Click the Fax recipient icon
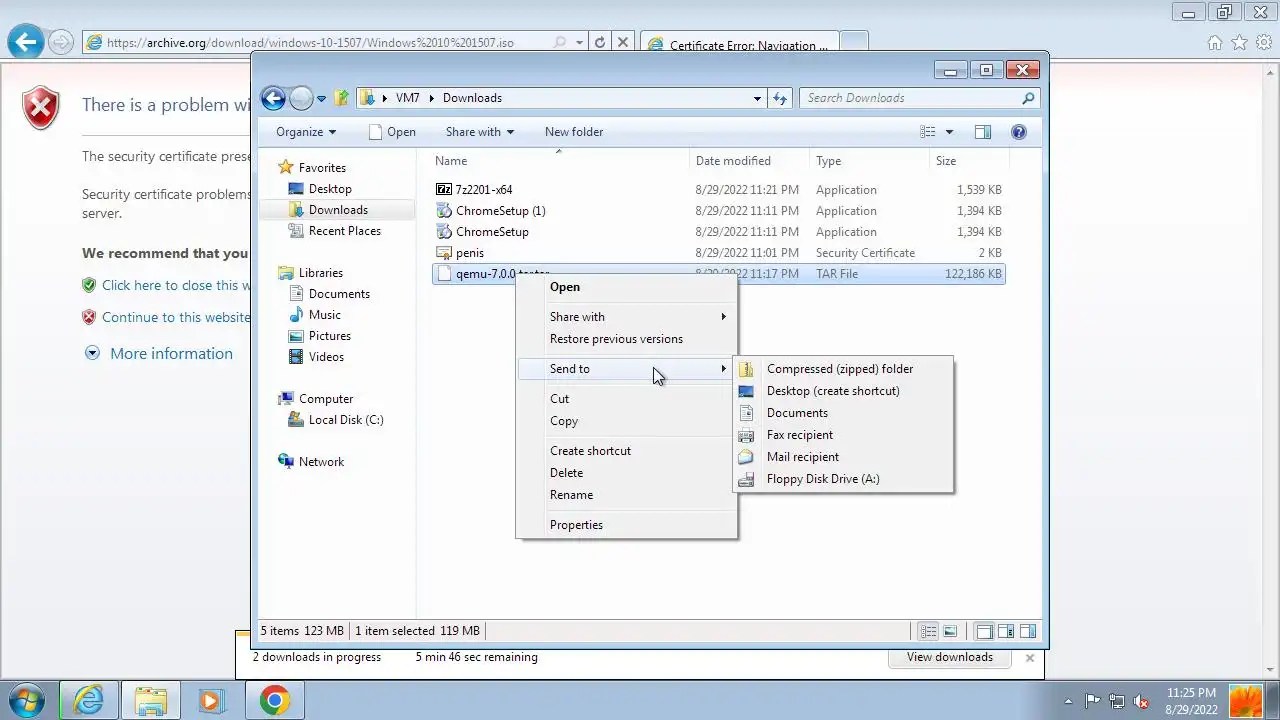1280x720 pixels. coord(746,435)
